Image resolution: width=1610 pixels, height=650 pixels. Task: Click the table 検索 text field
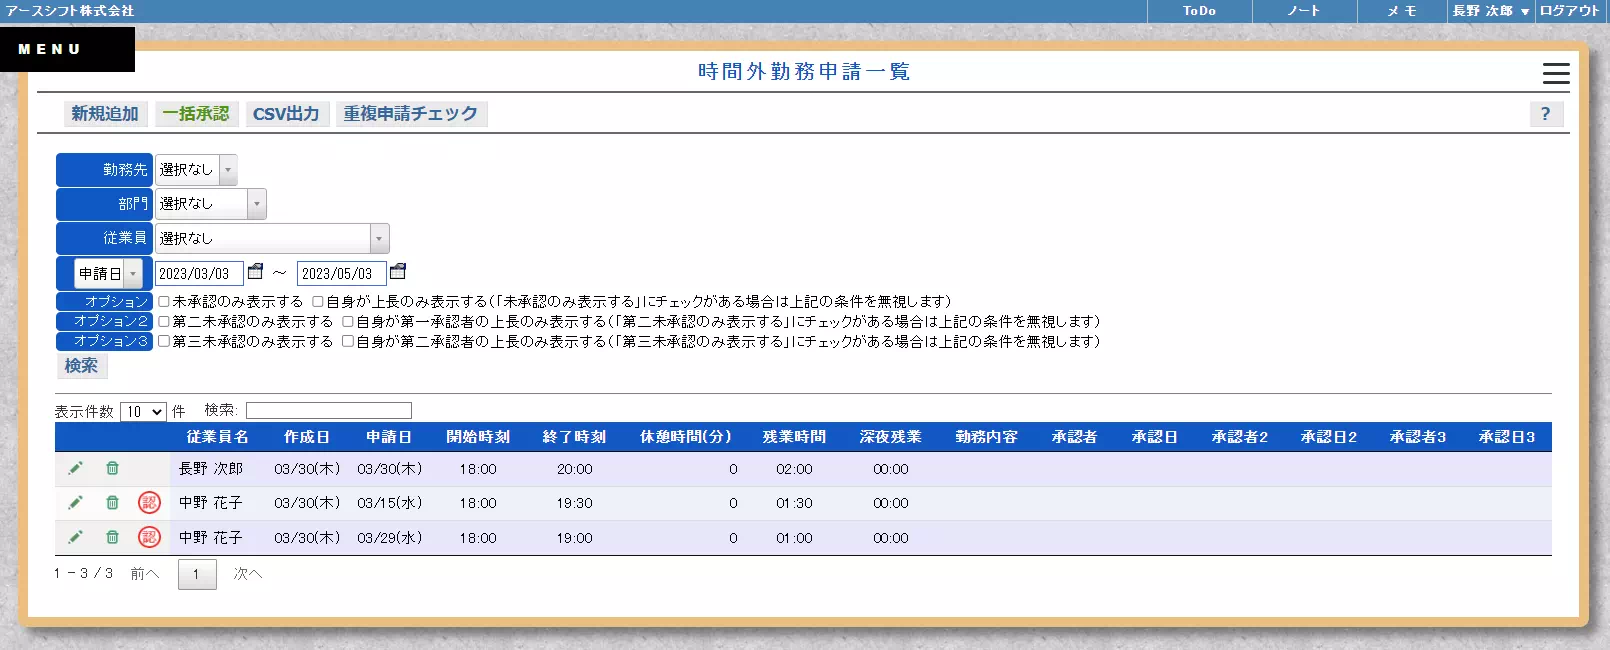328,411
